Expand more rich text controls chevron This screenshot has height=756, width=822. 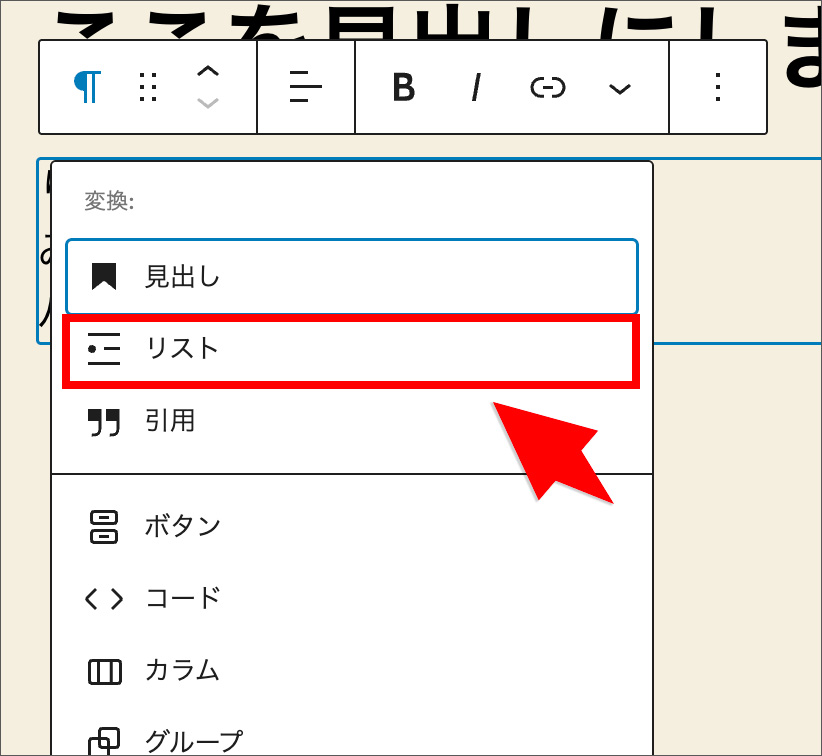pos(620,88)
